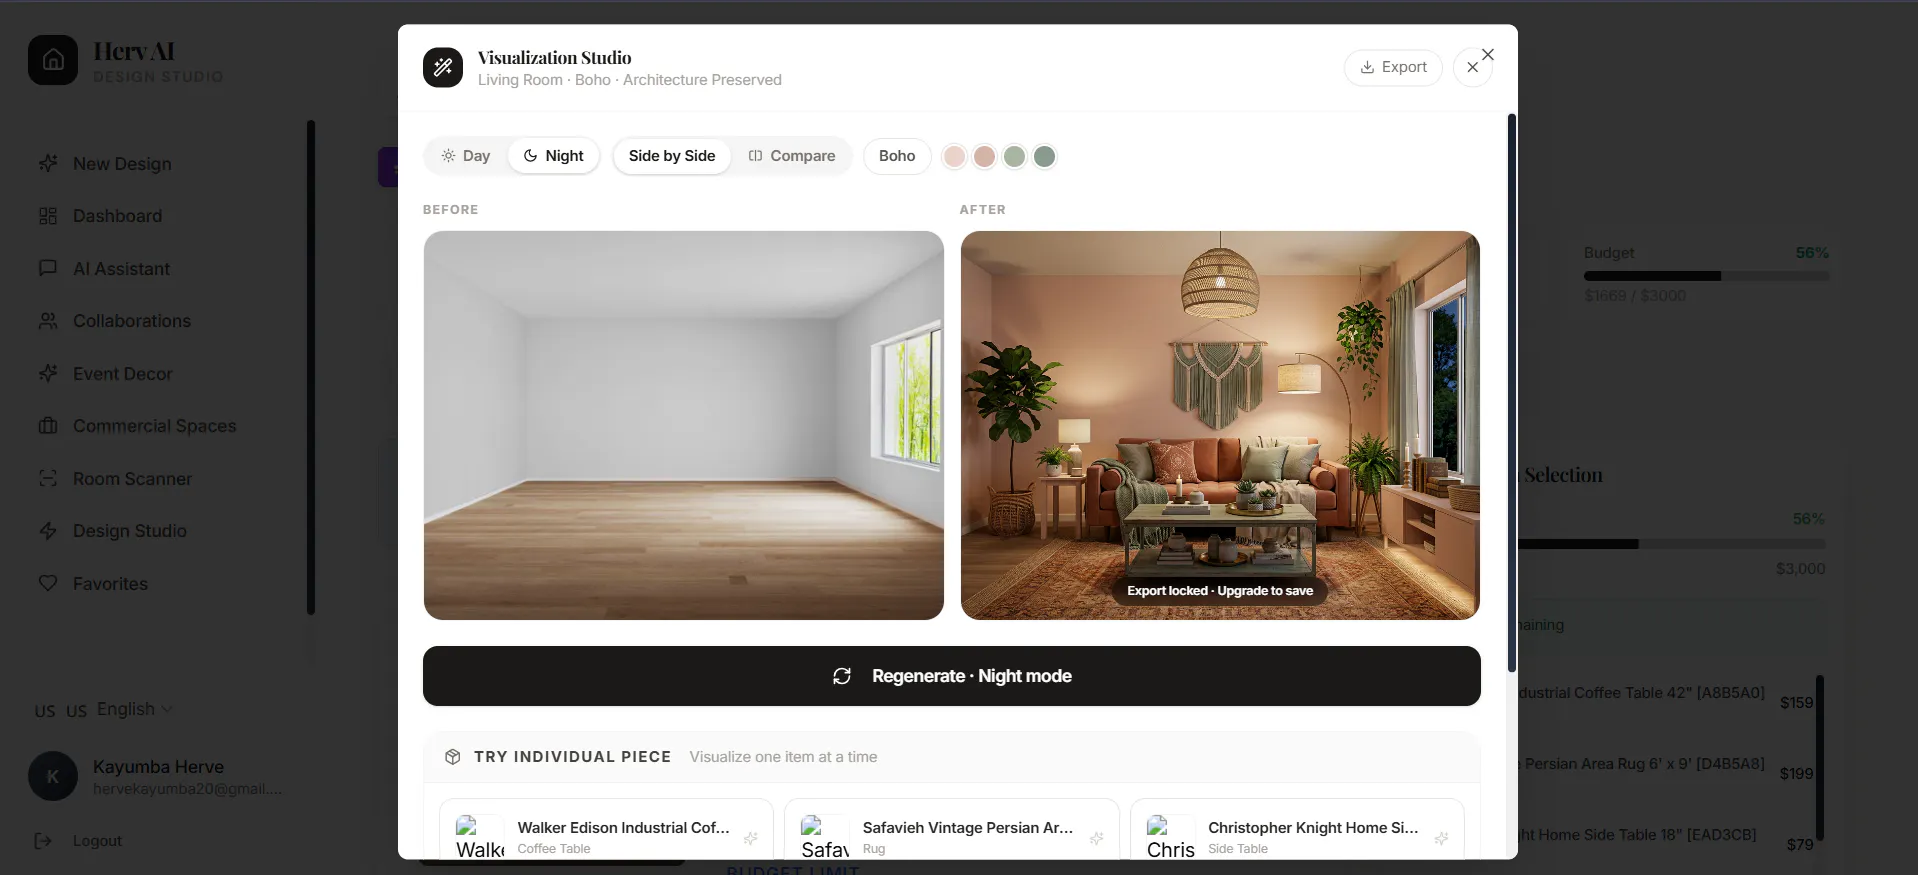Switch to Night lighting mode

point(553,156)
